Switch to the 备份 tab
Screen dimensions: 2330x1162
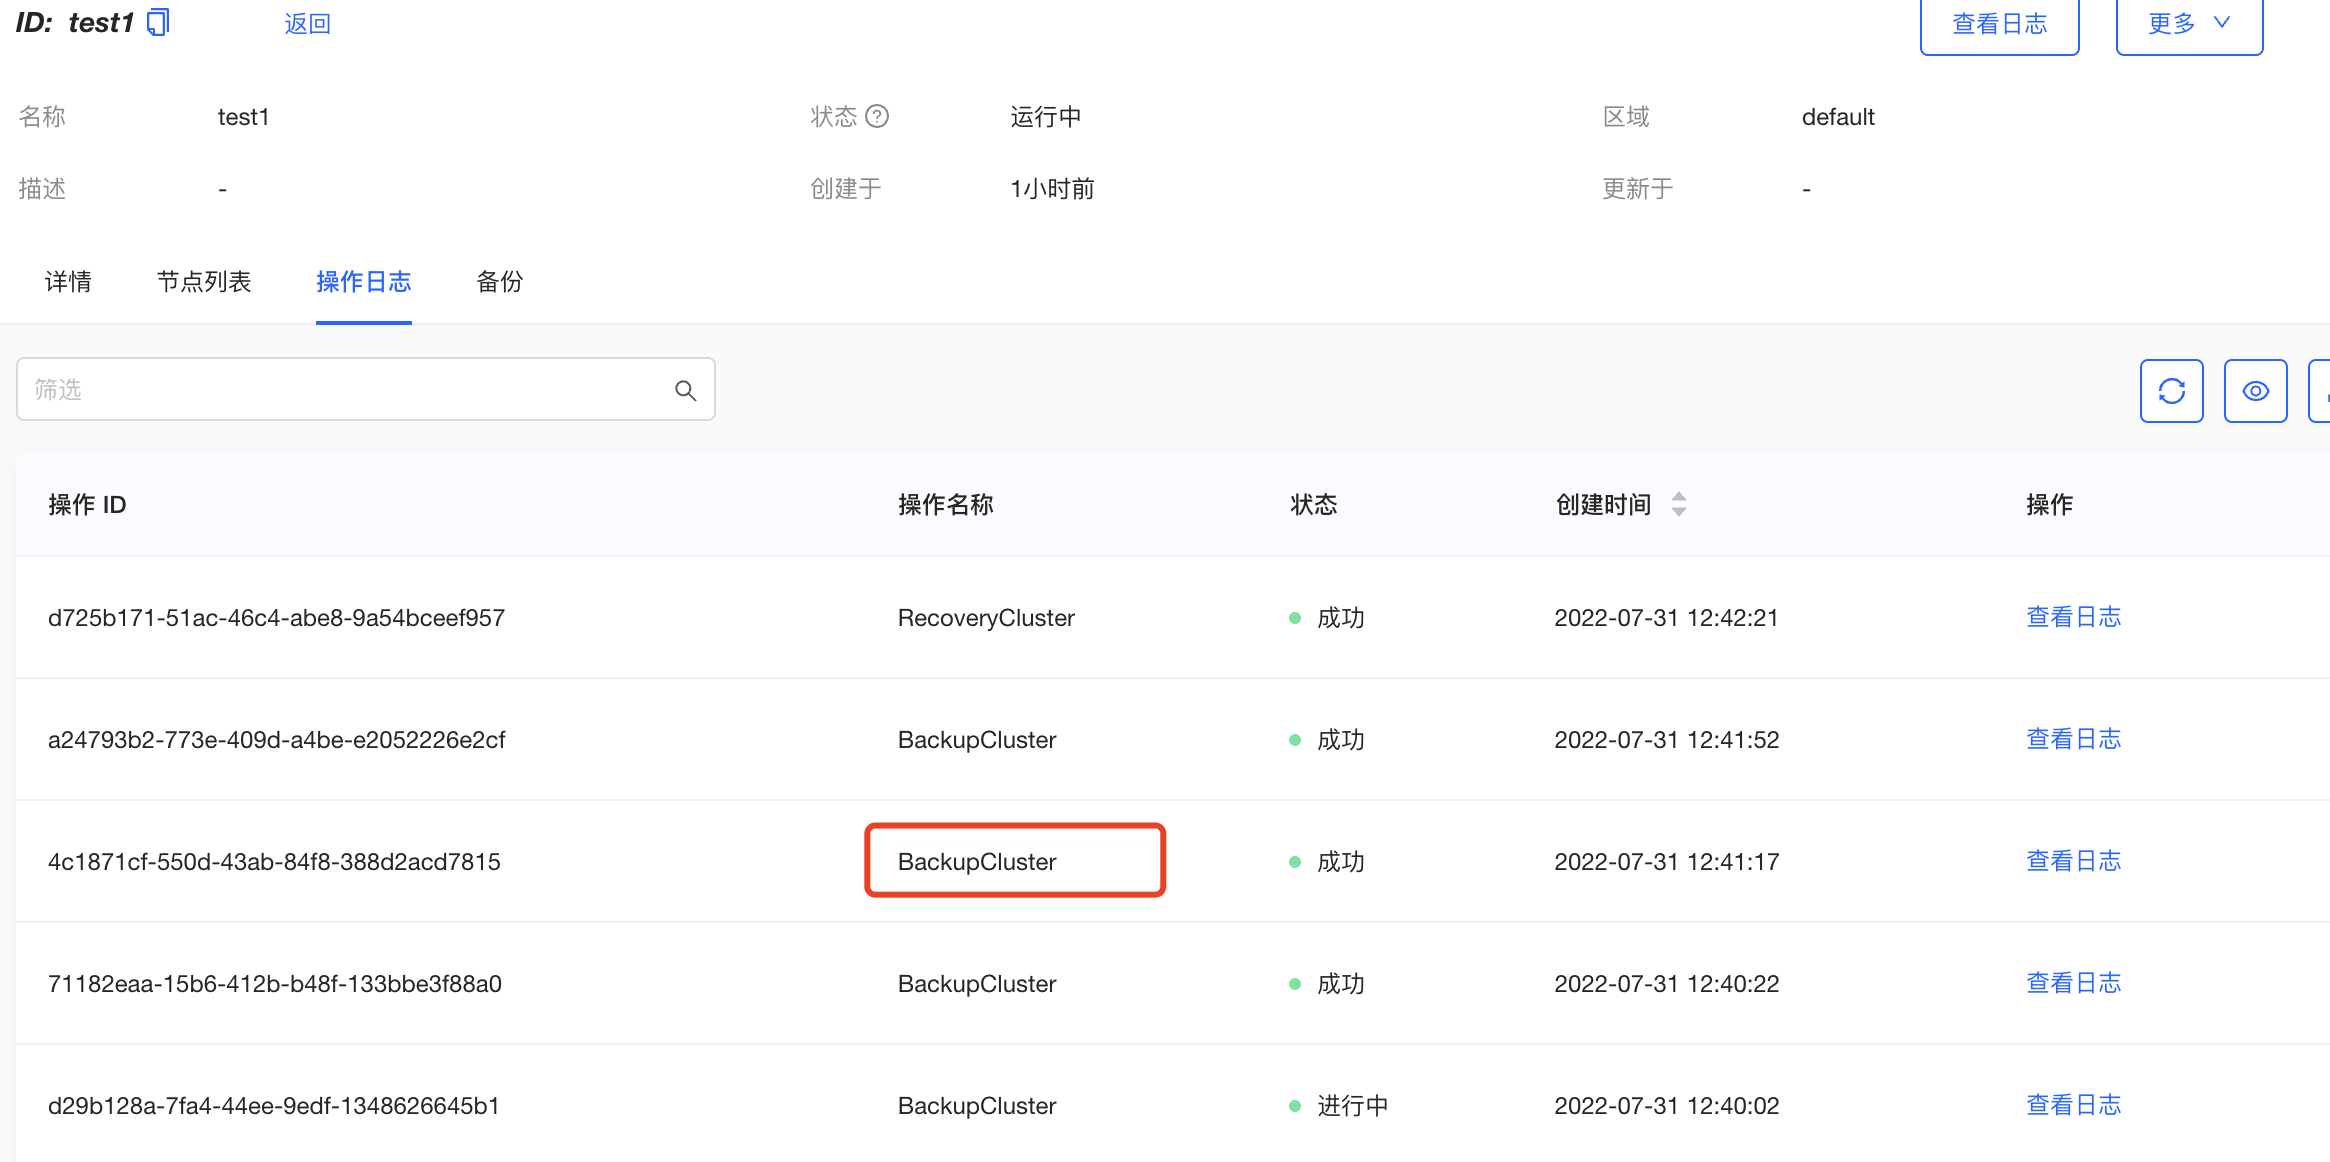click(500, 281)
